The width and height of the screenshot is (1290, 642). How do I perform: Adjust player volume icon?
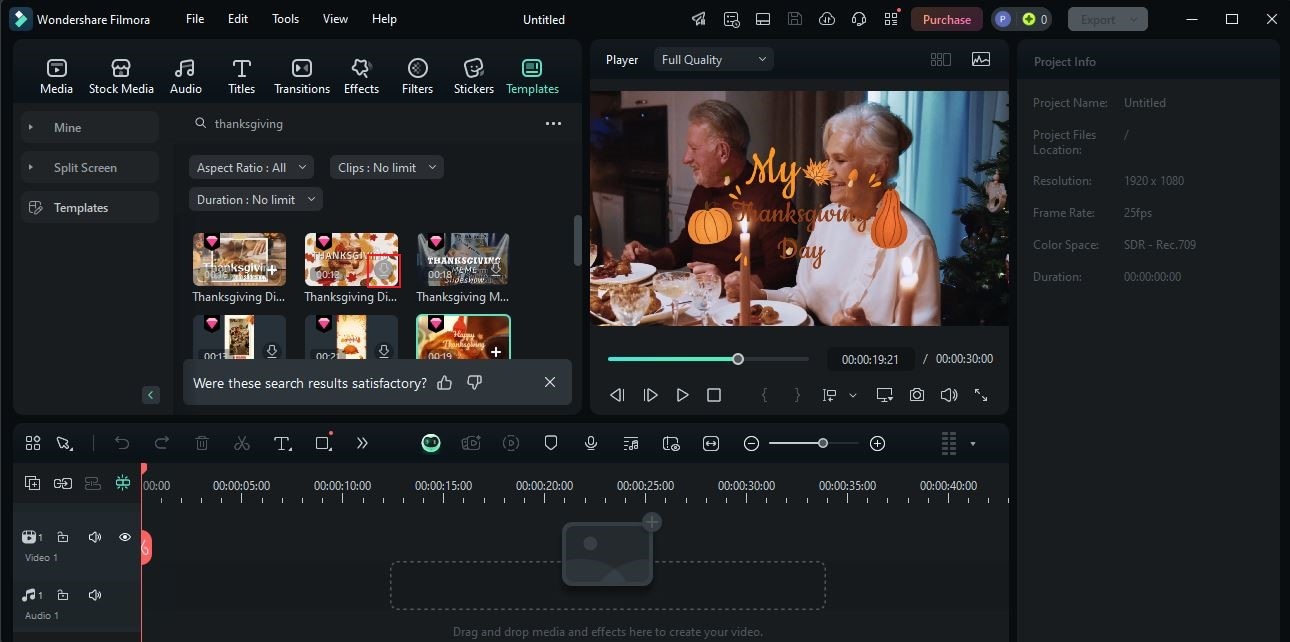949,395
